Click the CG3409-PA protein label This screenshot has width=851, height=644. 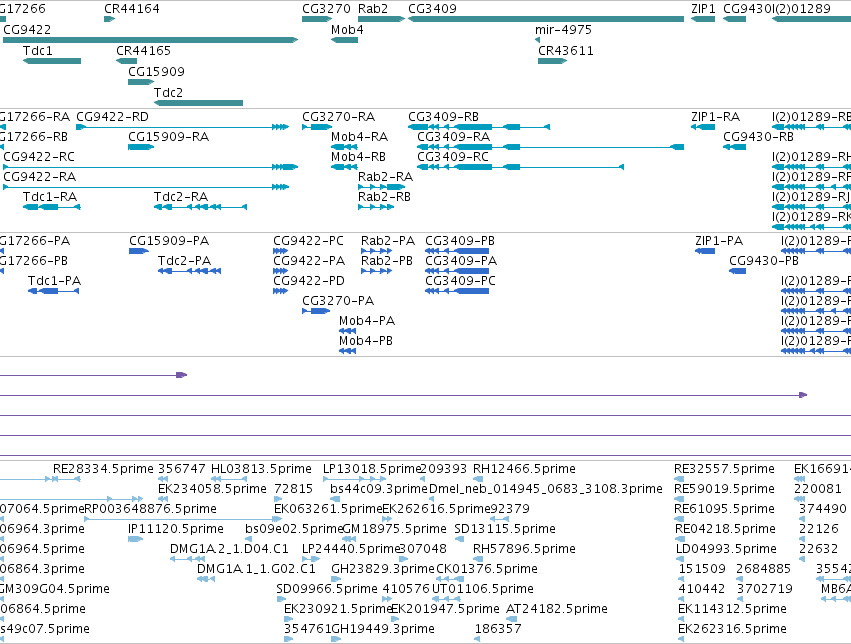click(461, 261)
